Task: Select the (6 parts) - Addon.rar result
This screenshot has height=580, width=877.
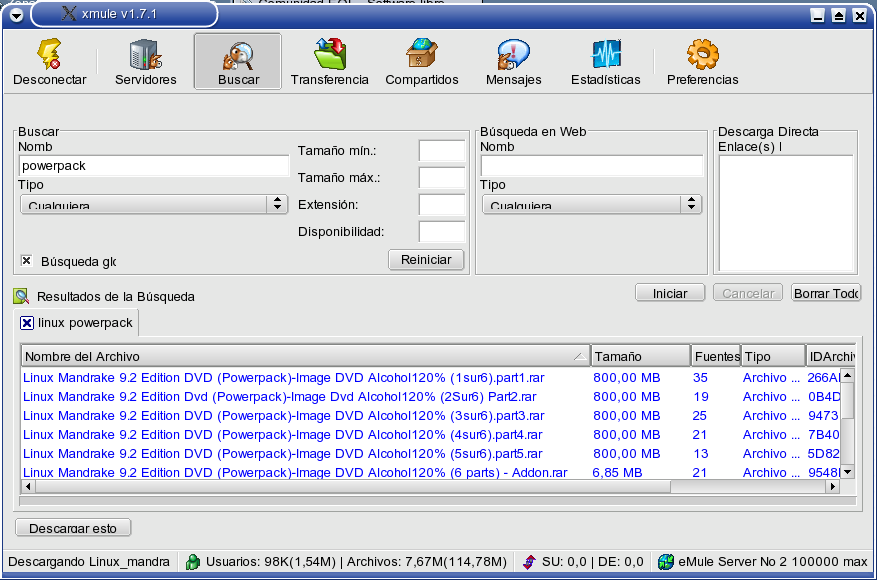Action: click(431, 472)
